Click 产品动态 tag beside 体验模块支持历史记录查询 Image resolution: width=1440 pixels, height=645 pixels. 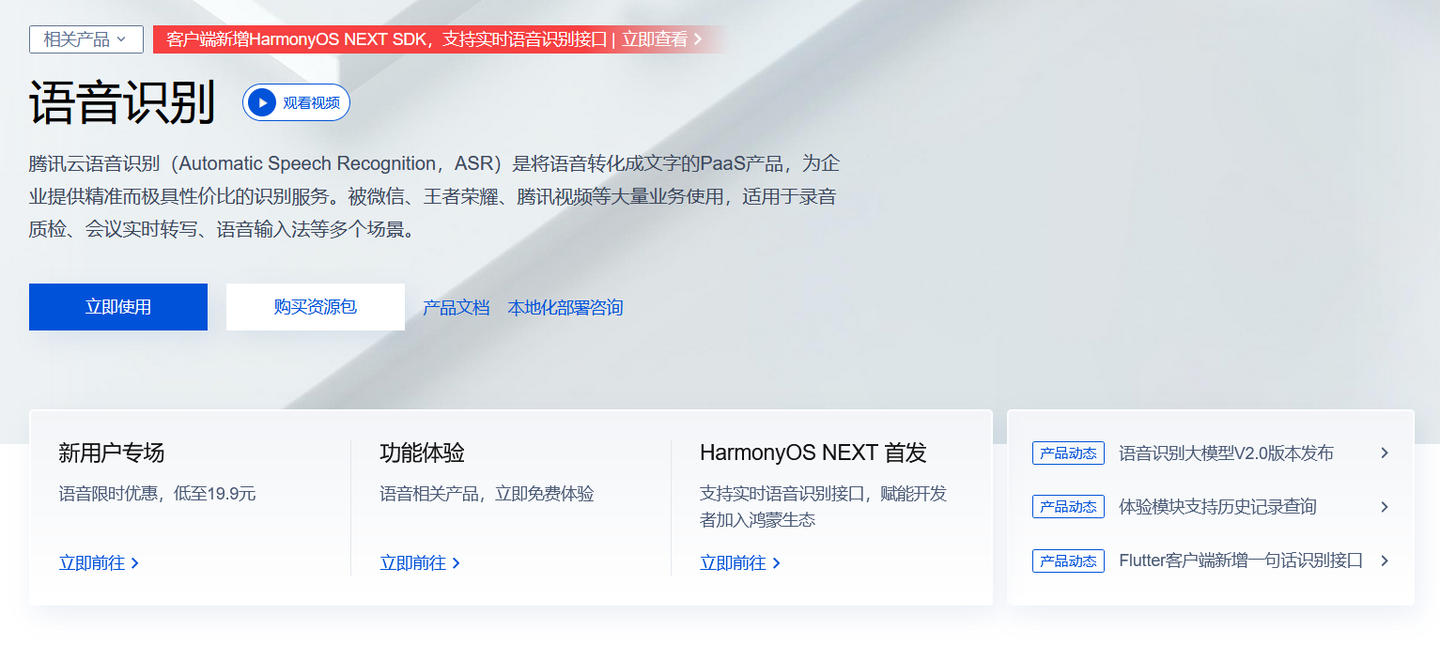pyautogui.click(x=1068, y=507)
